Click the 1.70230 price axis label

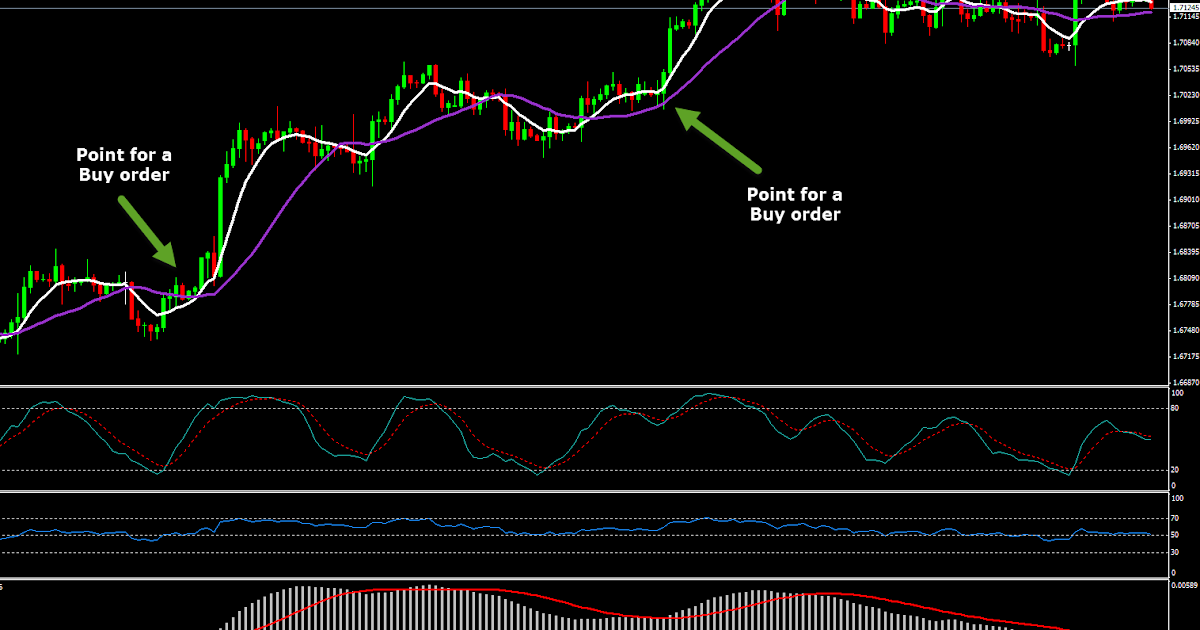click(1186, 95)
